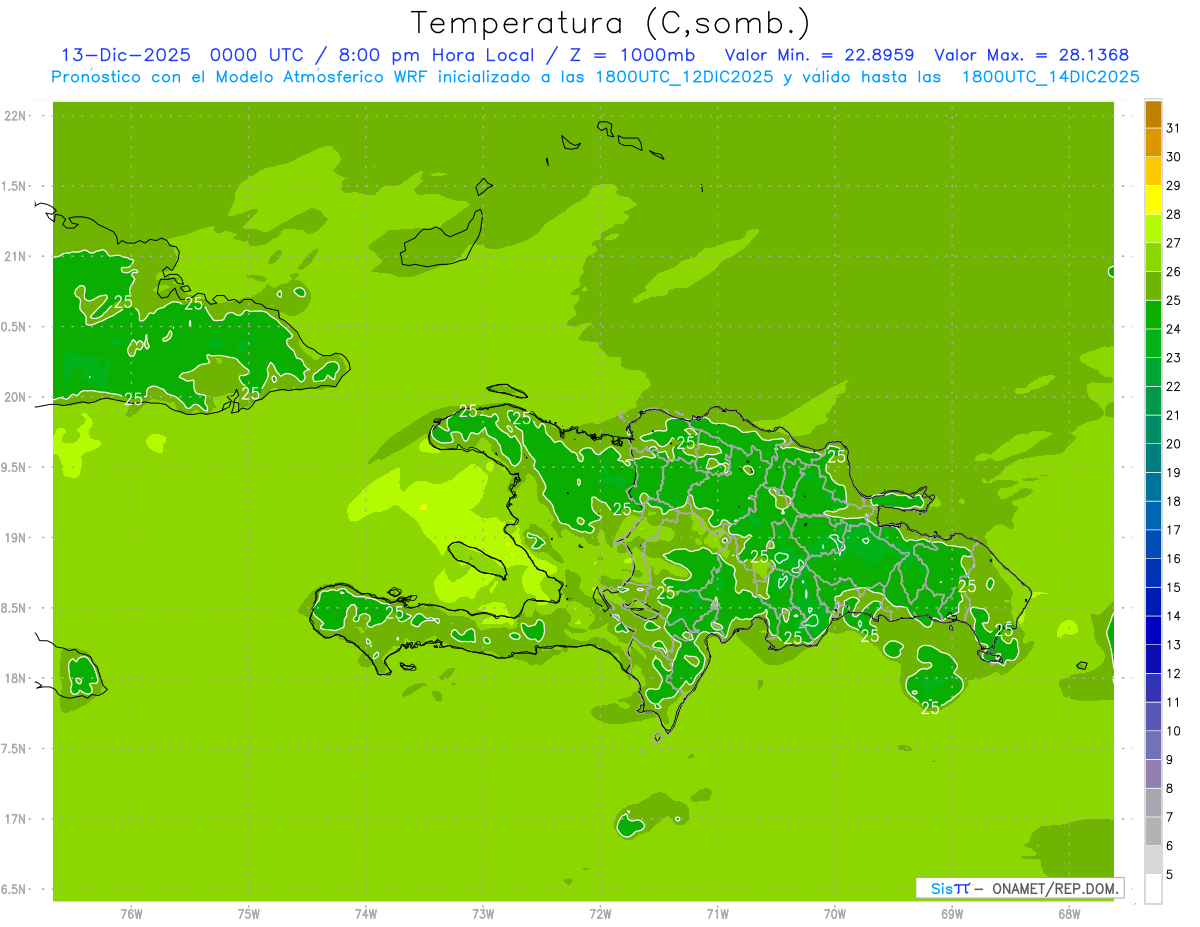Pick the bright yellow swatch between 28 and 29
The width and height of the screenshot is (1200, 927).
1153,201
